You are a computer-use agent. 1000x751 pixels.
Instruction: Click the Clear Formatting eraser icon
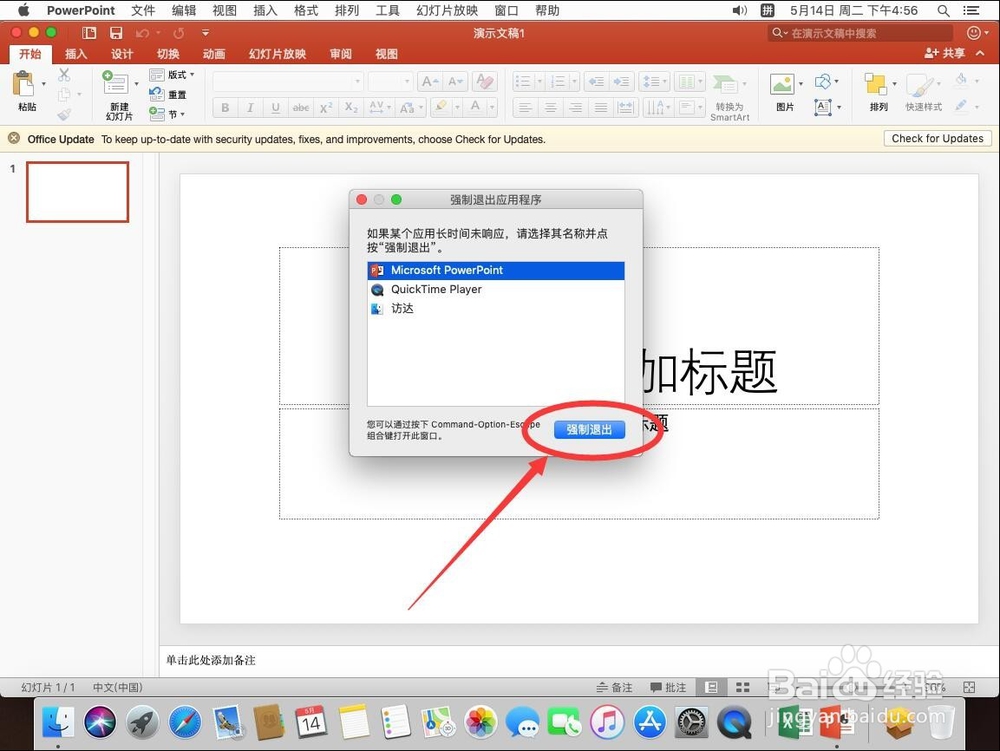click(x=485, y=82)
